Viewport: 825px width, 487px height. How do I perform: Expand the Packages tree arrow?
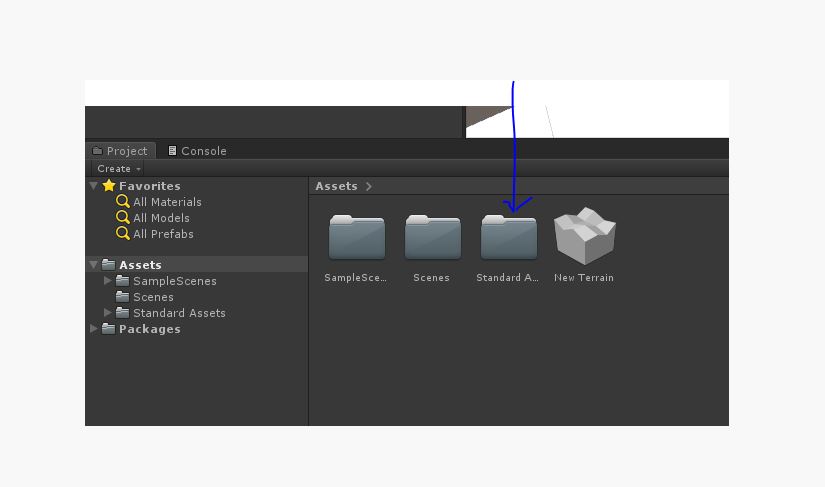point(94,329)
